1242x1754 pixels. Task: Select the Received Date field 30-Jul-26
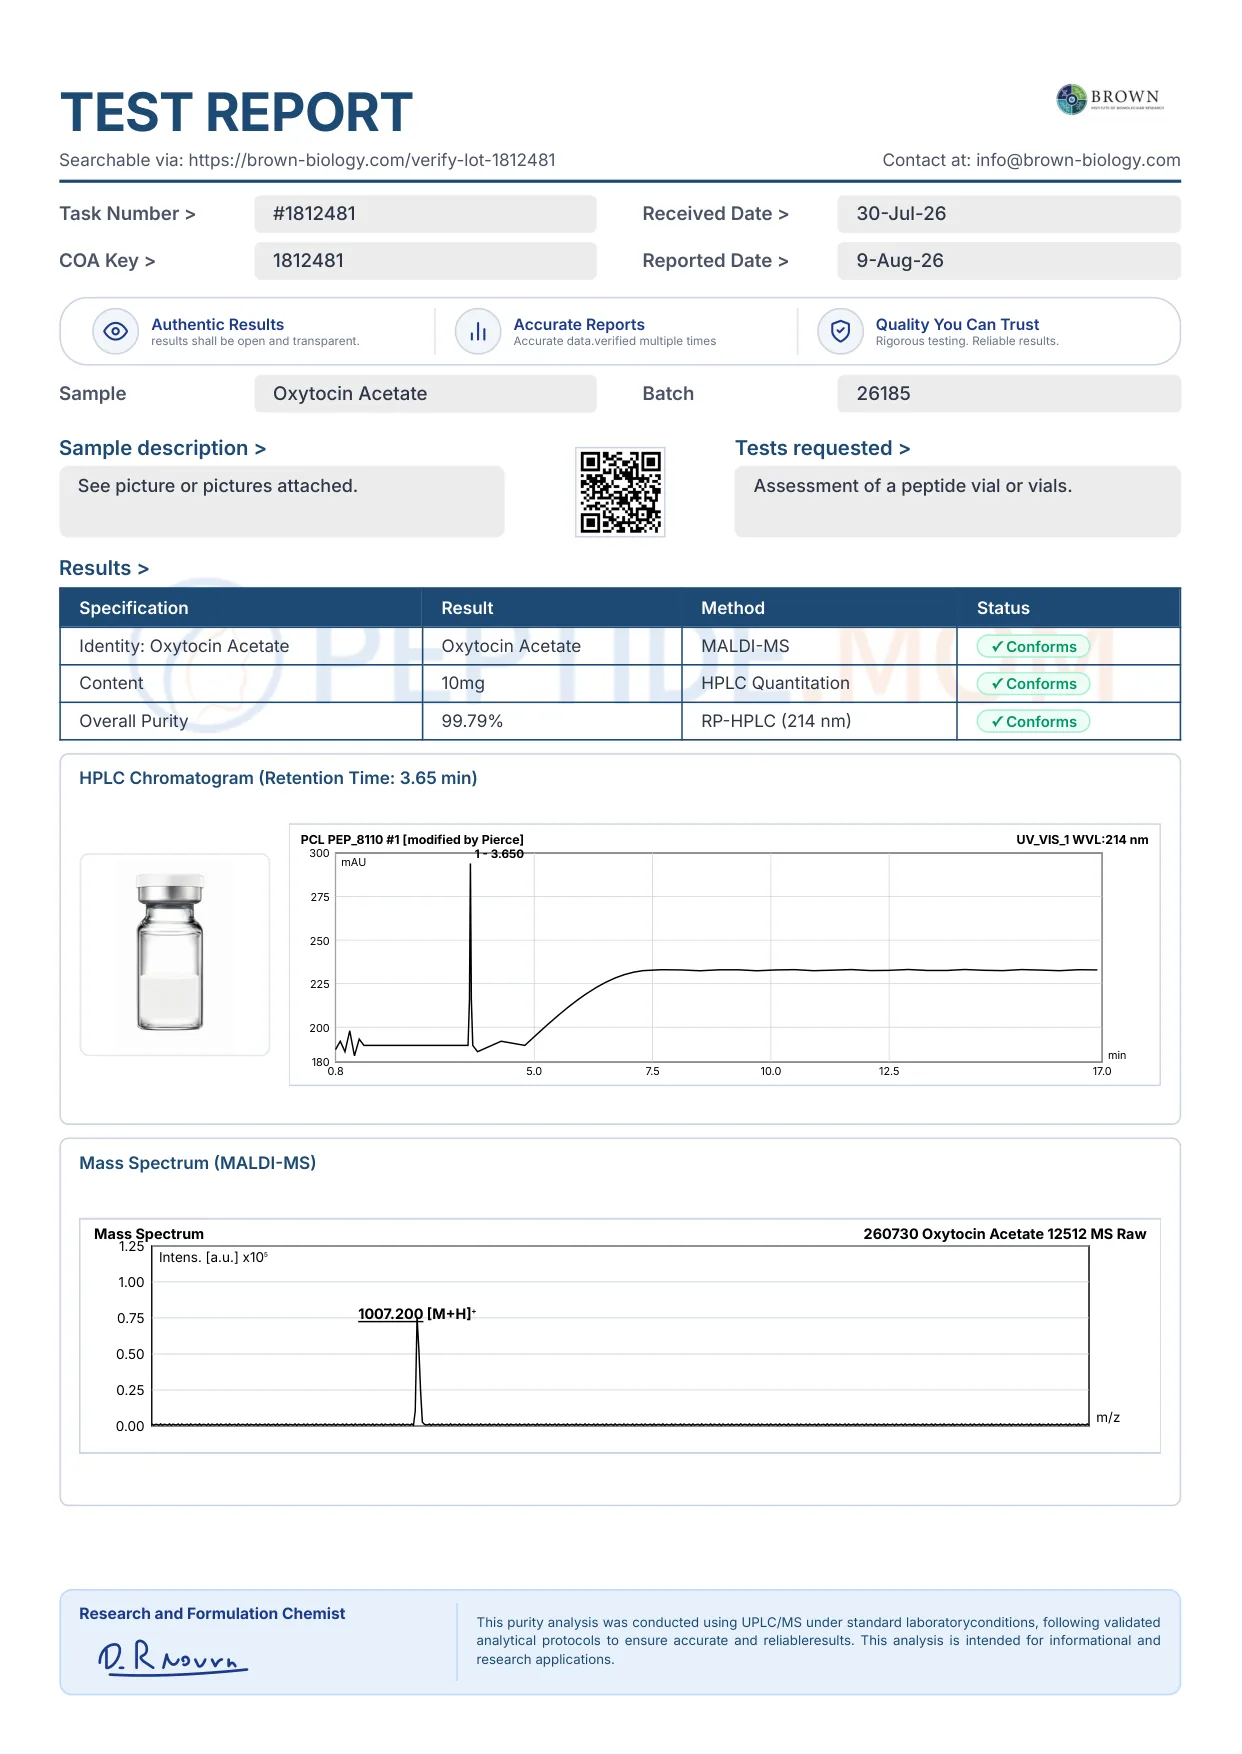(x=1009, y=214)
